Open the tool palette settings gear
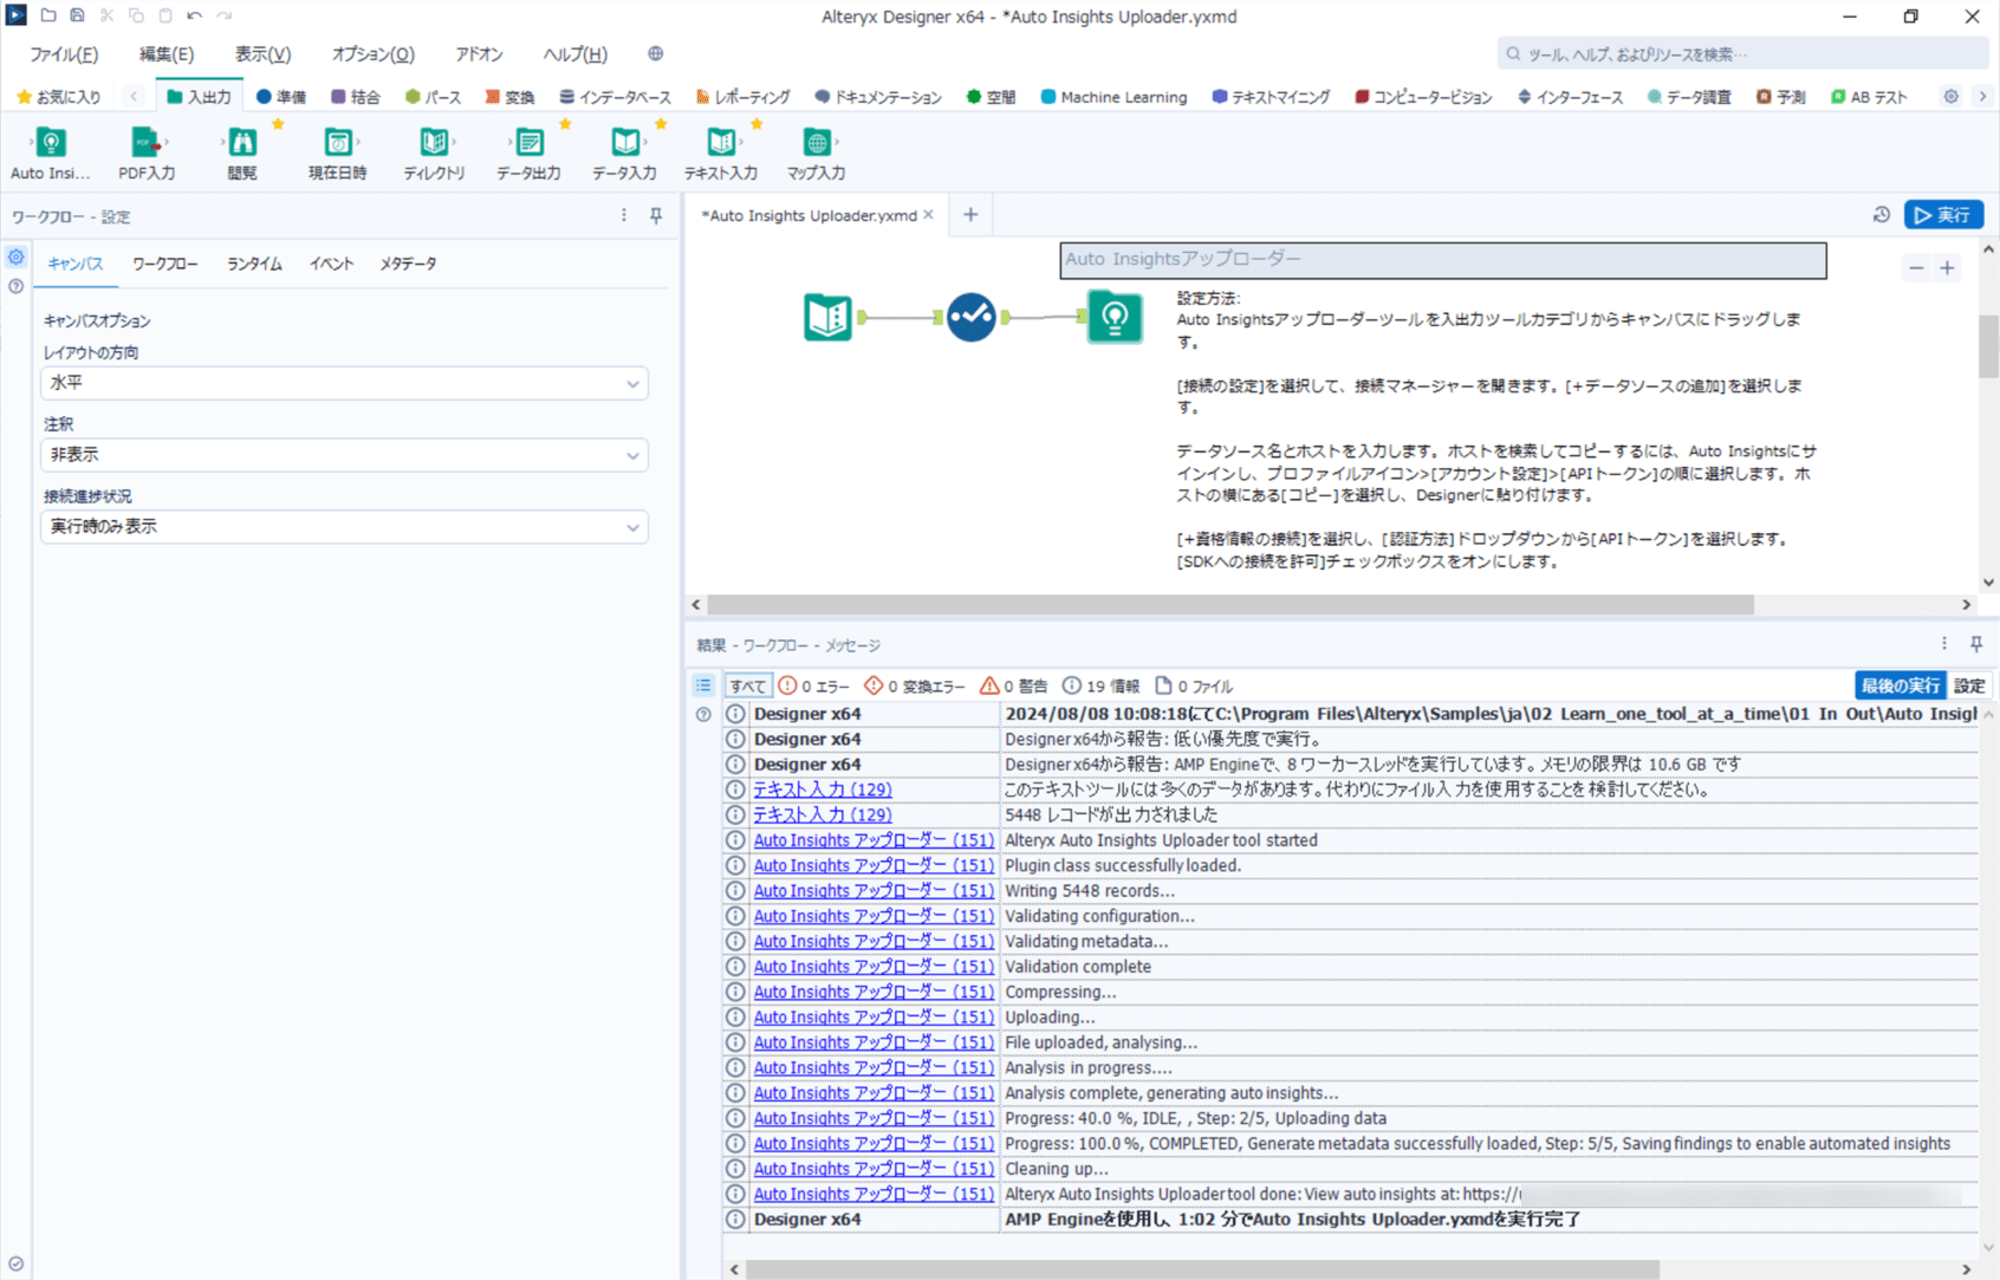Screen dimensions: 2000x1280 [1951, 97]
